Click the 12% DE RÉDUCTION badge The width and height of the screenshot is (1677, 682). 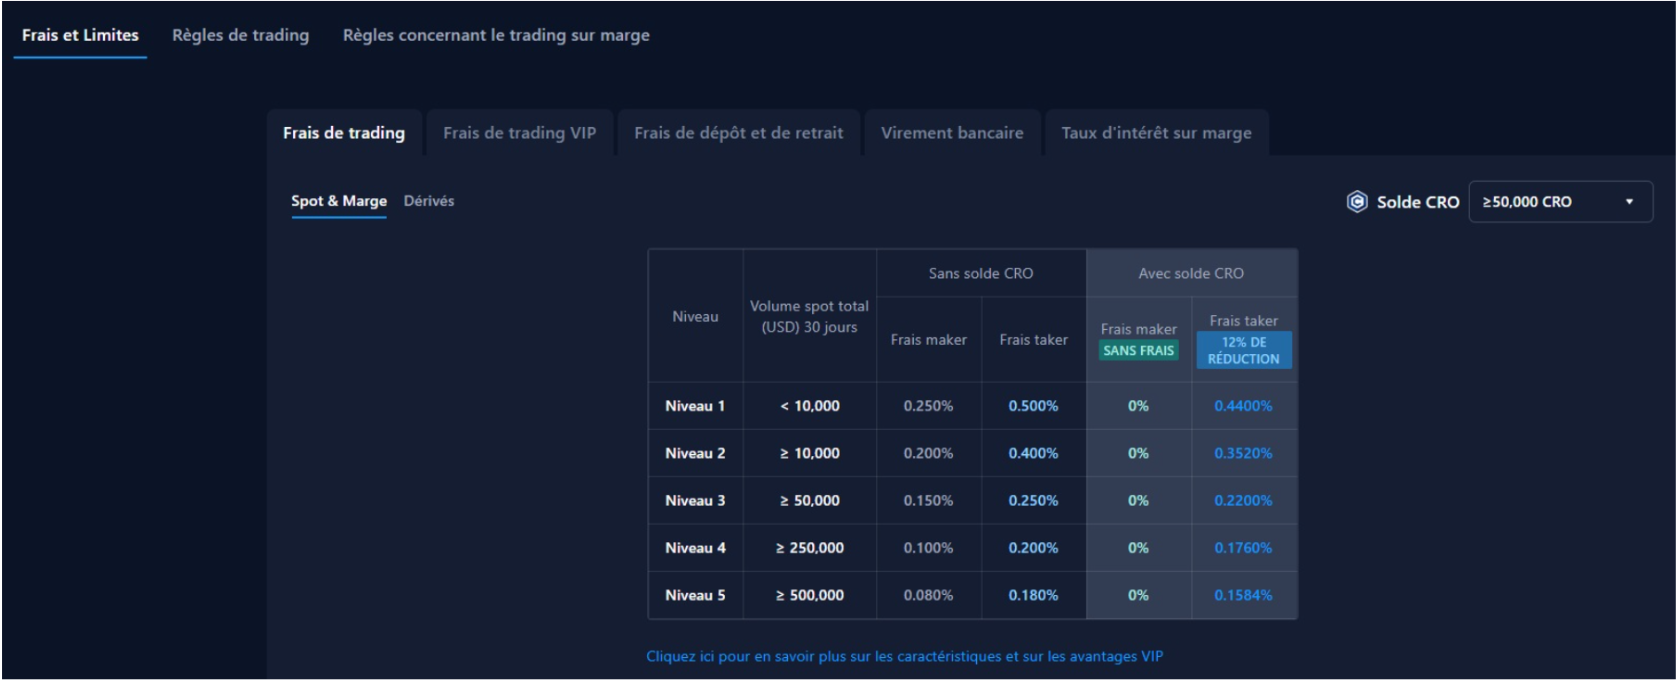click(x=1243, y=351)
